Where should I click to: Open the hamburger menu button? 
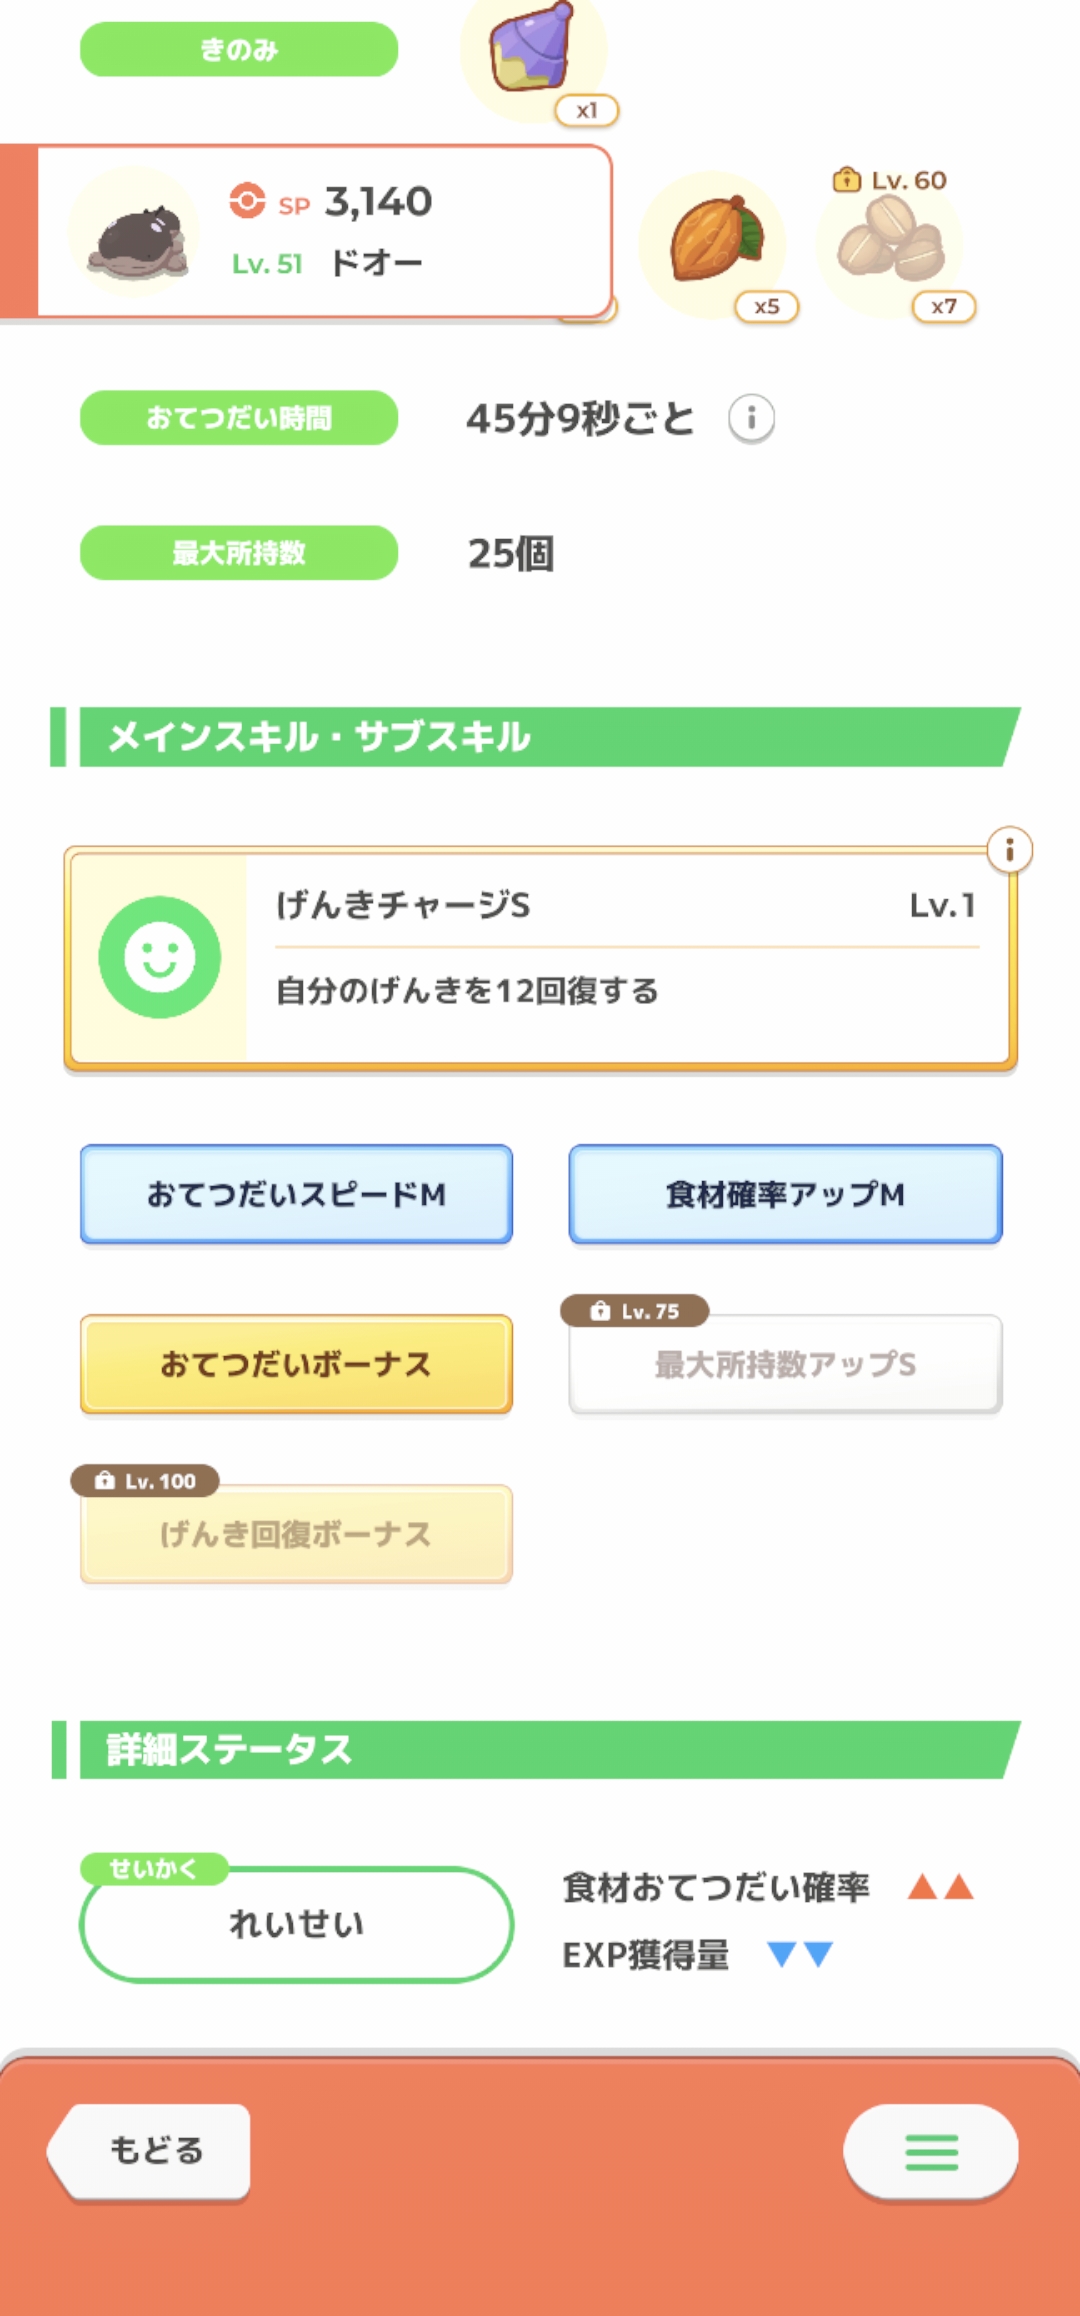pos(931,2152)
